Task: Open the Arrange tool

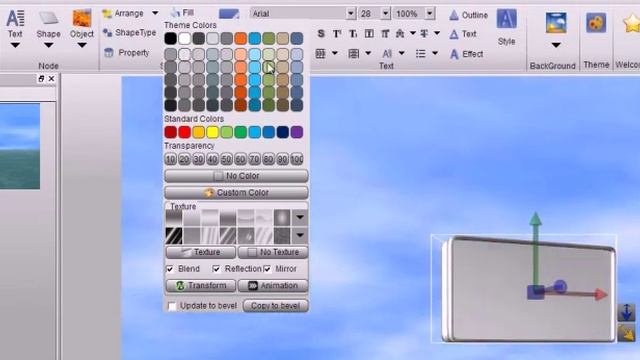Action: click(x=123, y=13)
